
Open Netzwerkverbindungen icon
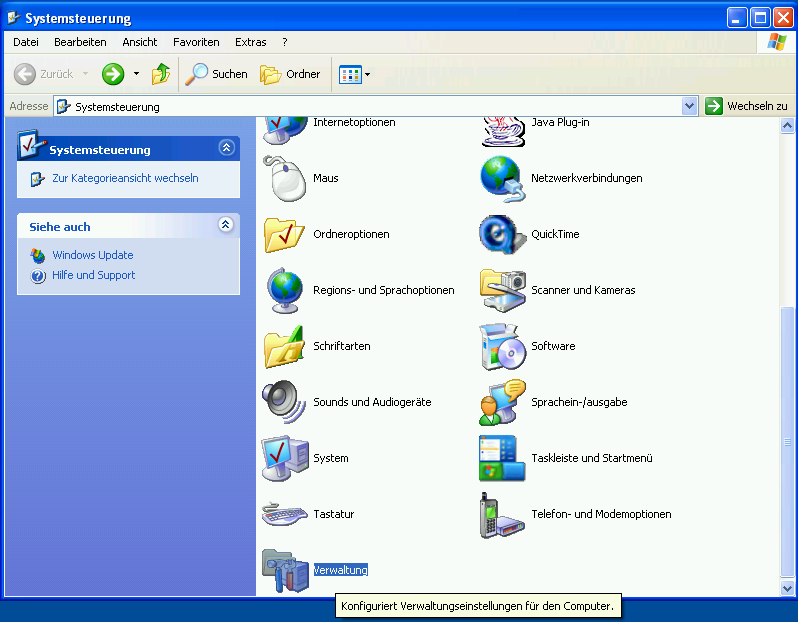(502, 179)
